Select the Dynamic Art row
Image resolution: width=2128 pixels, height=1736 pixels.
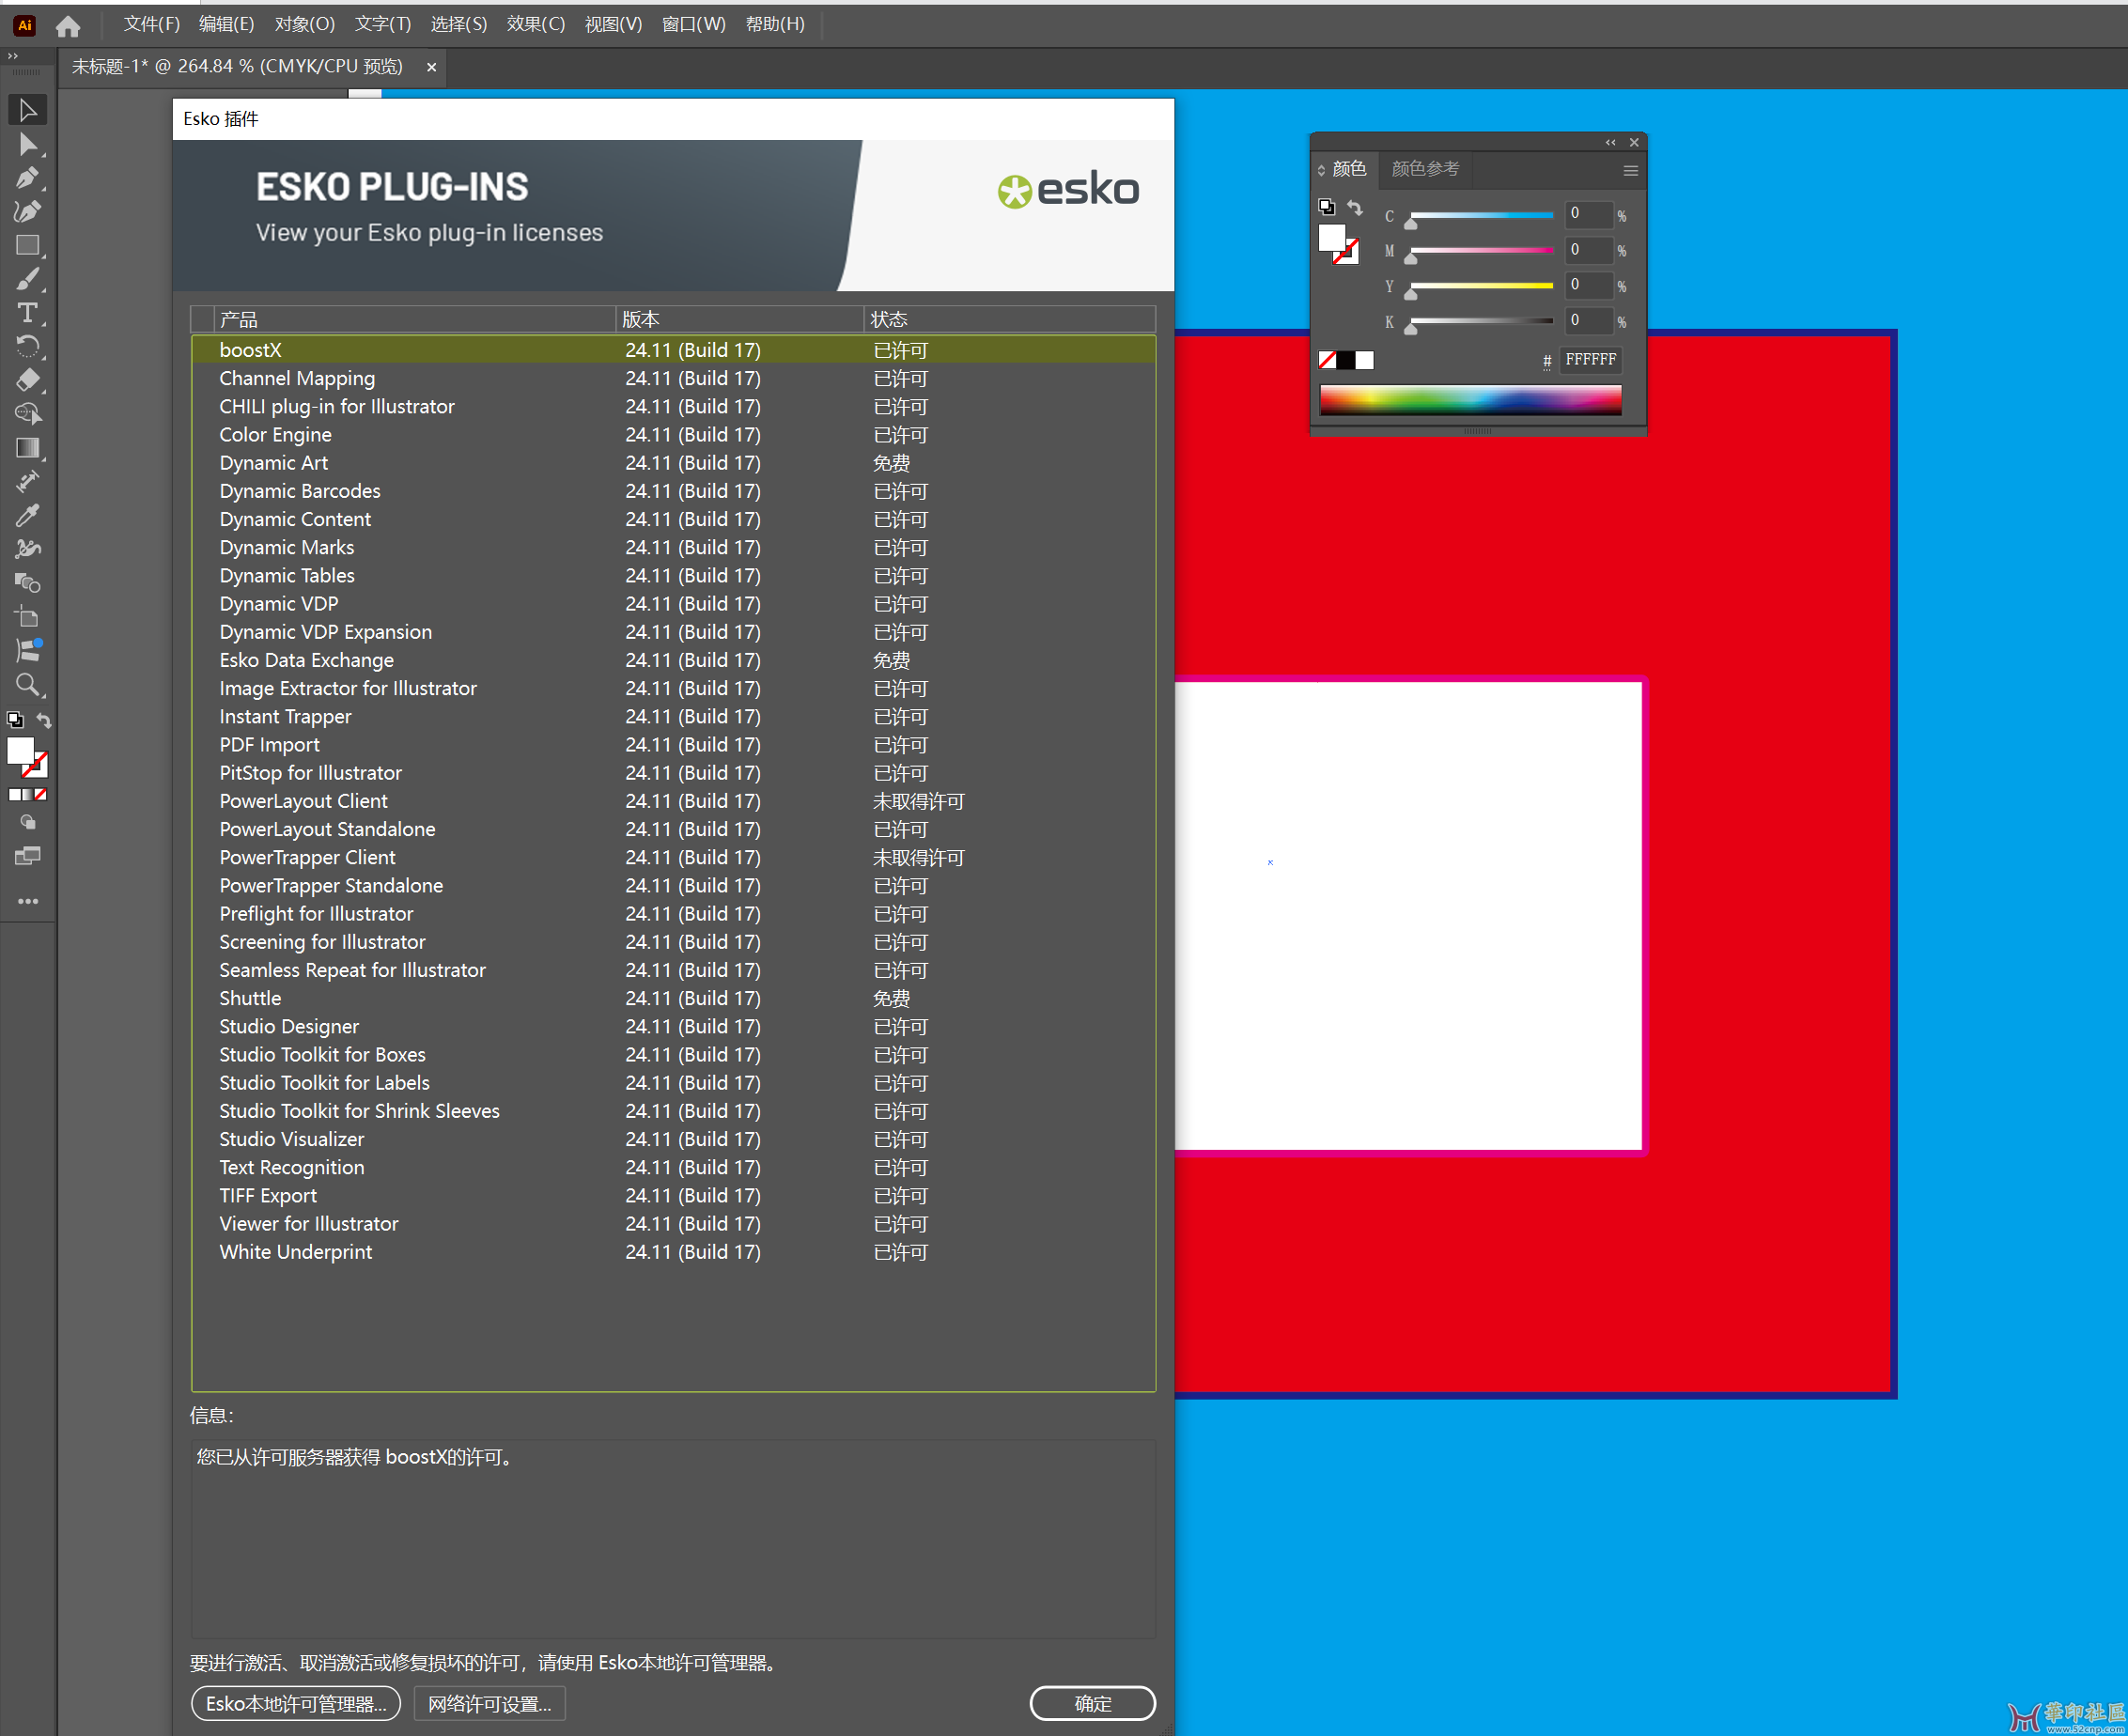point(673,463)
